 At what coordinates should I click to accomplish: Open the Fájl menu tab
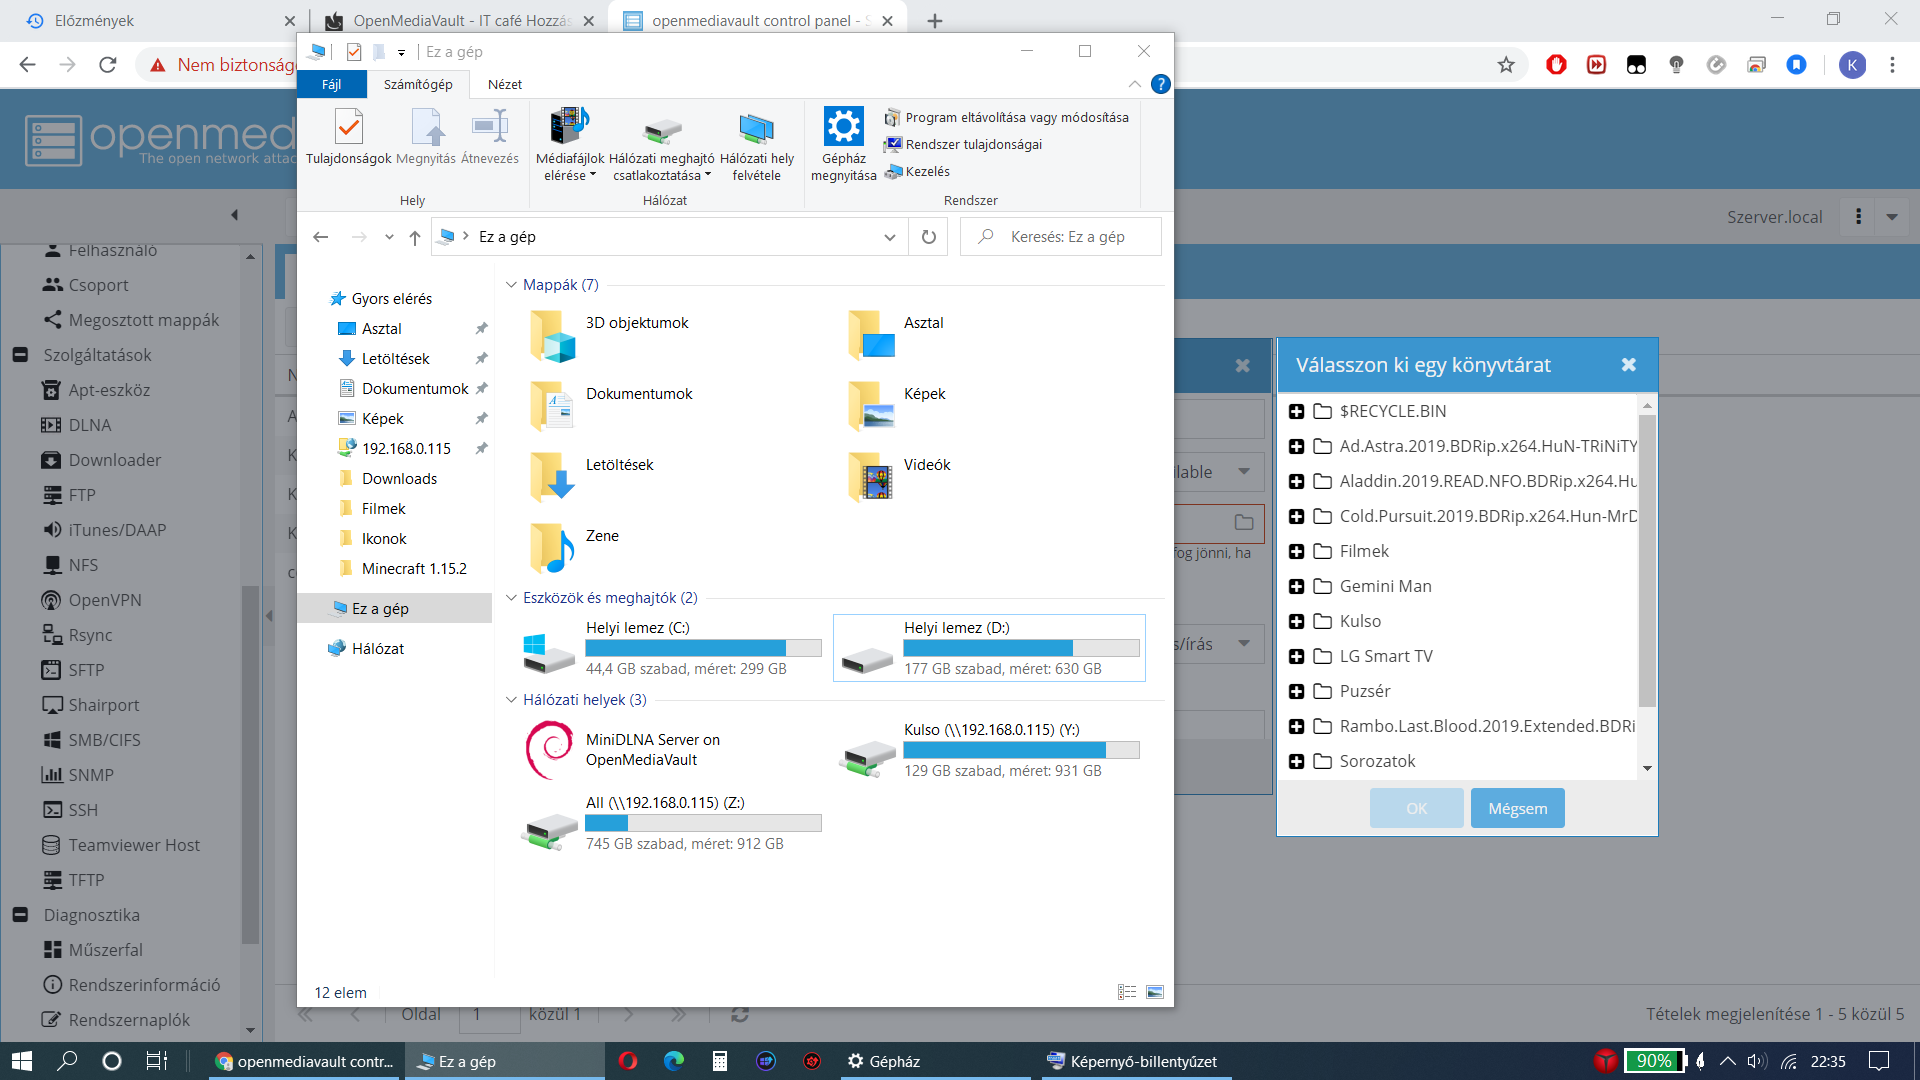331,85
